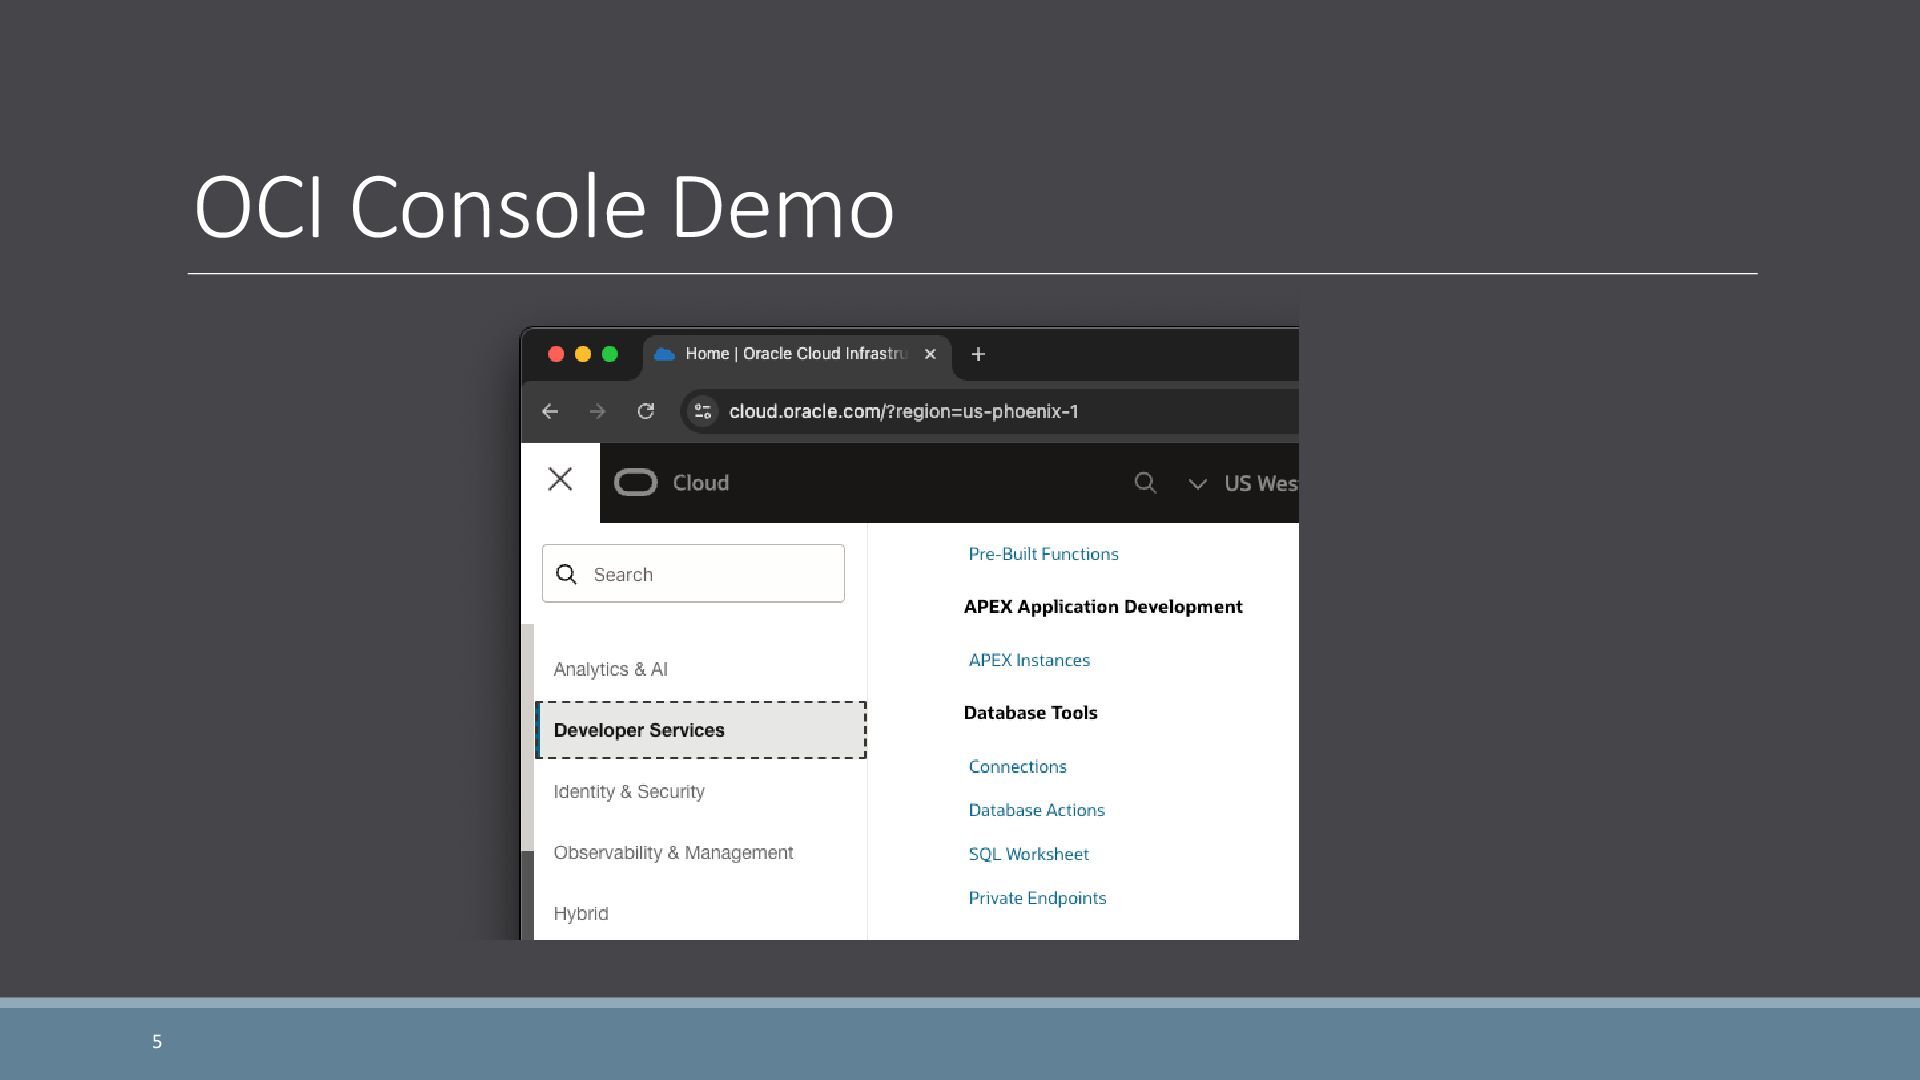This screenshot has height=1080, width=1920.
Task: Open the APEX Instances link
Action: [x=1029, y=660]
